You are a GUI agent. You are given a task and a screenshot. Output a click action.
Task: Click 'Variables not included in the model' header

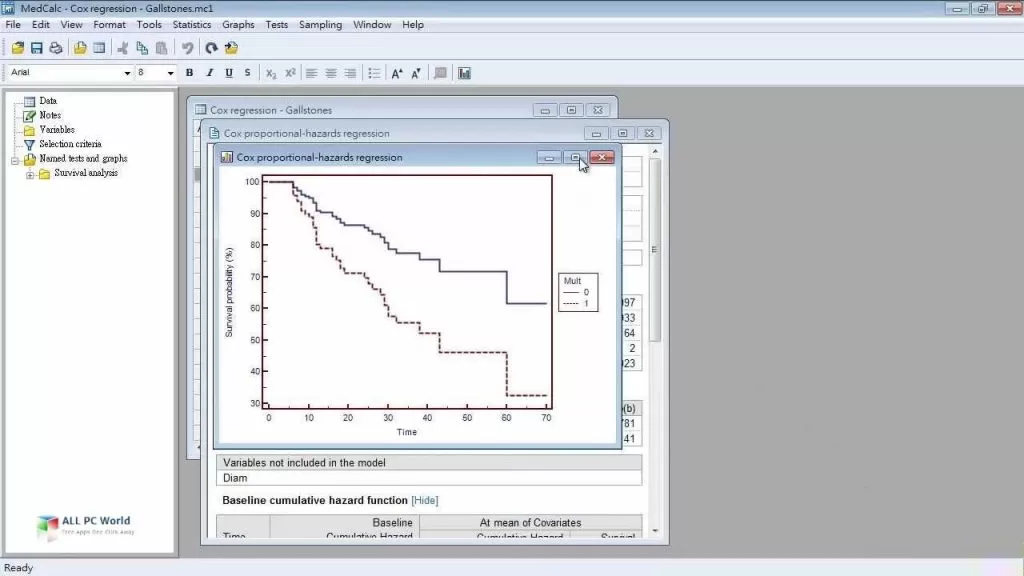click(429, 462)
